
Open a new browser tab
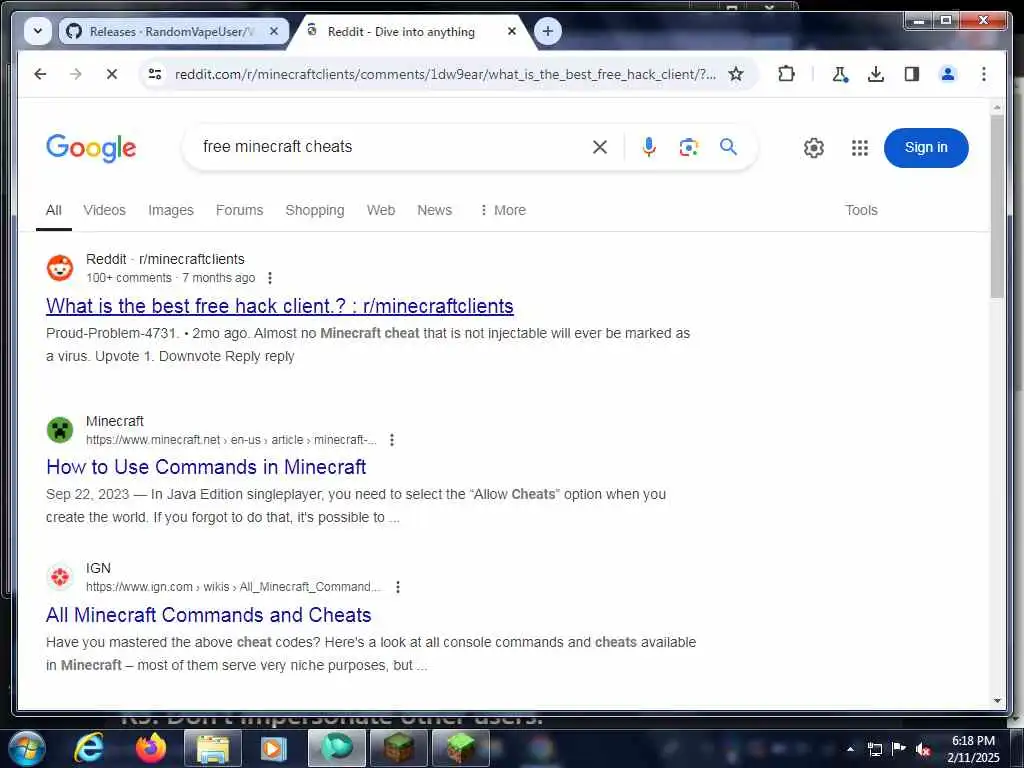coord(547,31)
